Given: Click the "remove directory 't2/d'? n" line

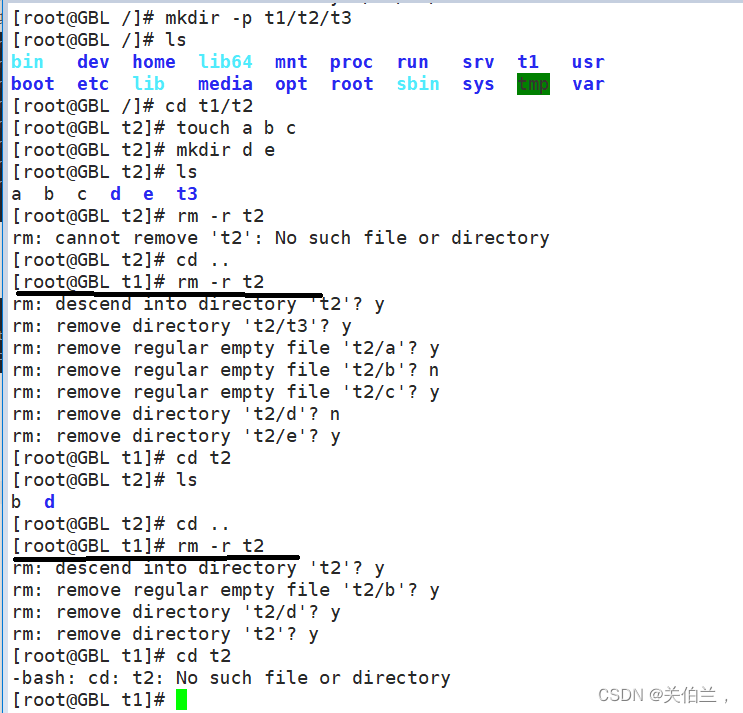Looking at the screenshot, I should click(176, 415).
